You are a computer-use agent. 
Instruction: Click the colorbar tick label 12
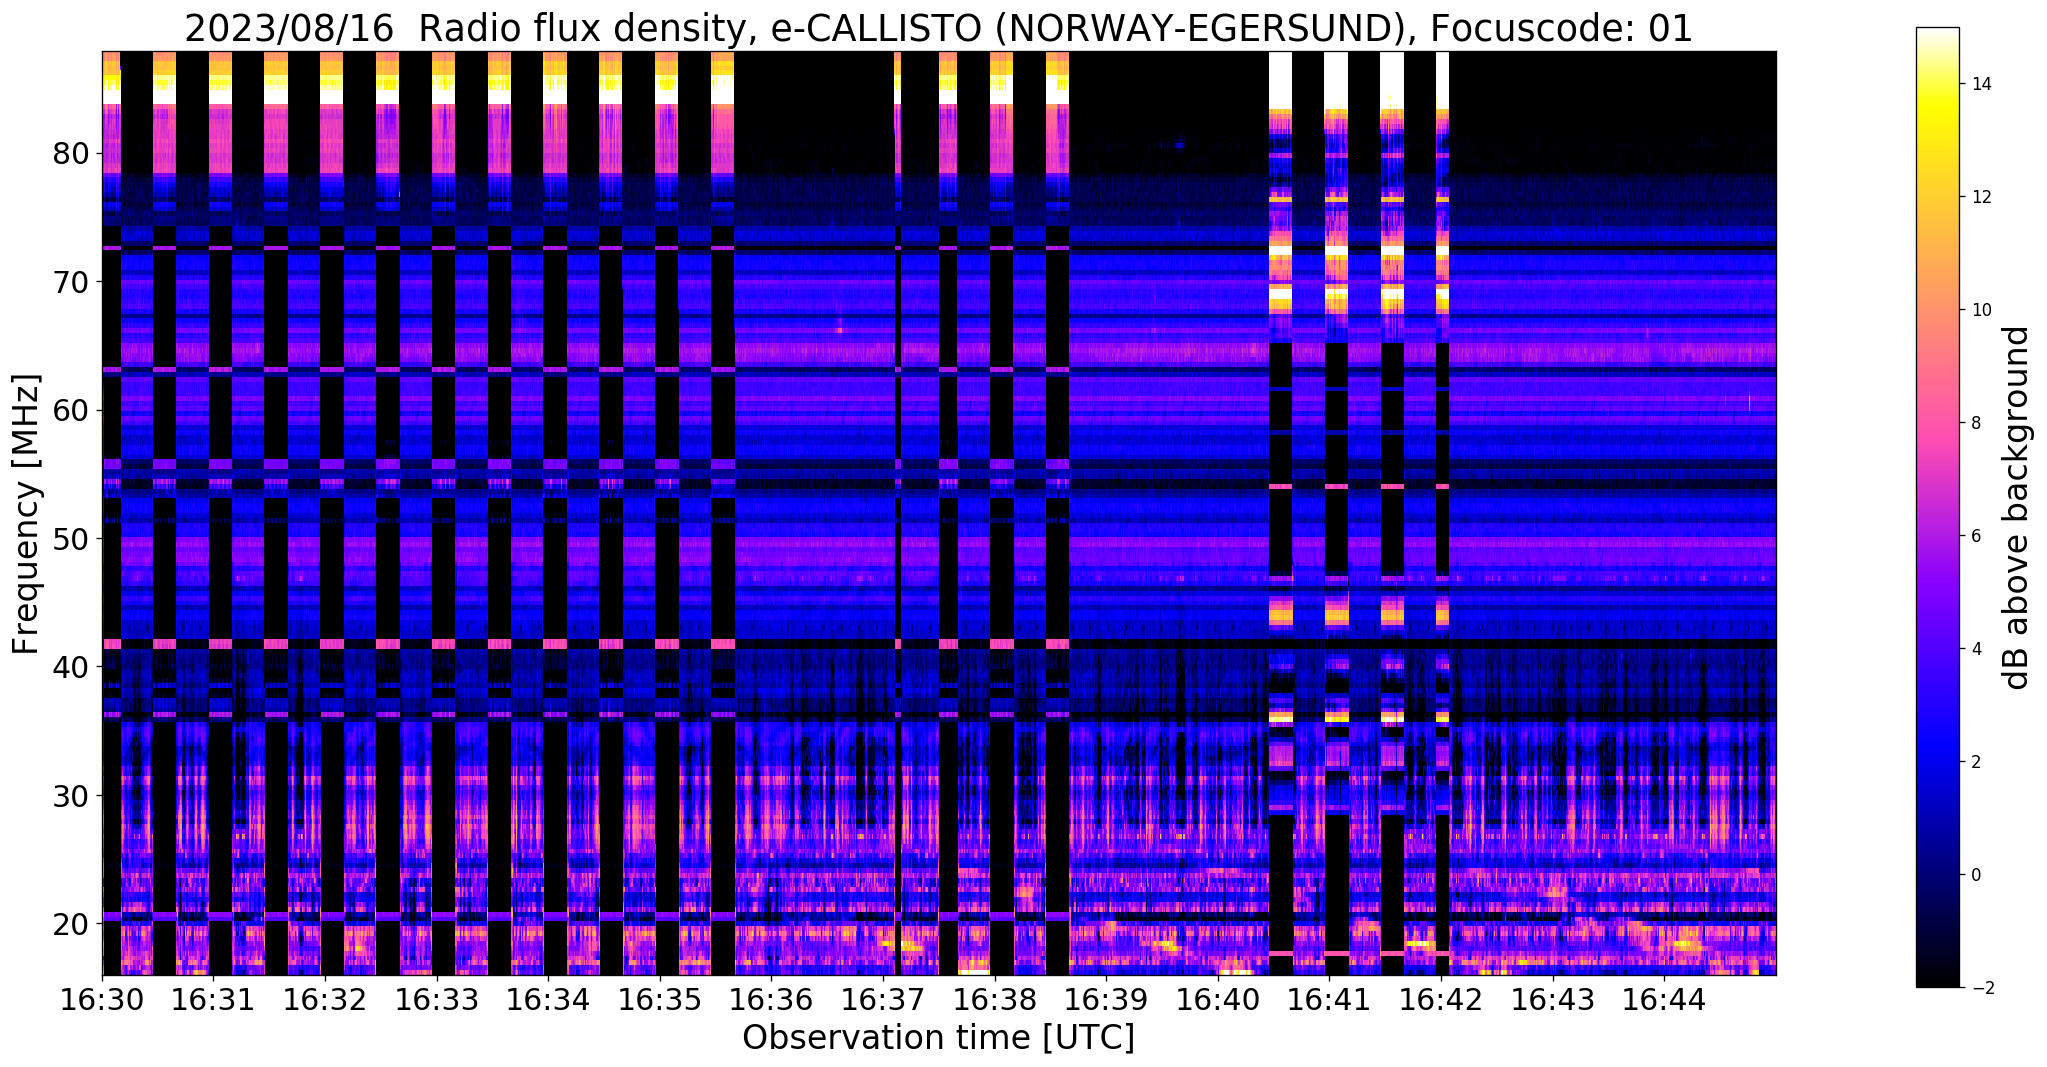pos(1981,197)
